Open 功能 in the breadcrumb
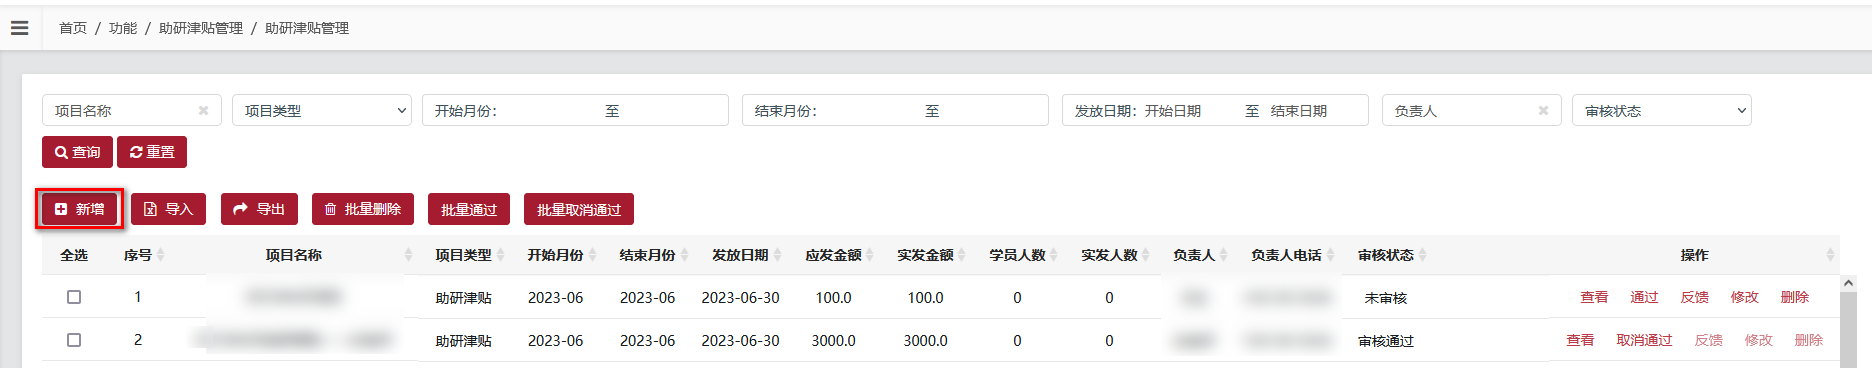This screenshot has width=1872, height=368. (x=123, y=28)
